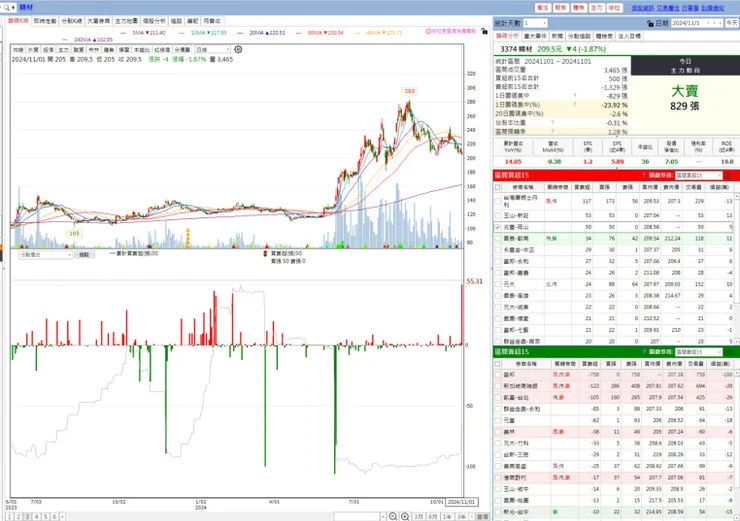
Task: Open the 交易屬性 link in the top bar
Action: (x=667, y=8)
